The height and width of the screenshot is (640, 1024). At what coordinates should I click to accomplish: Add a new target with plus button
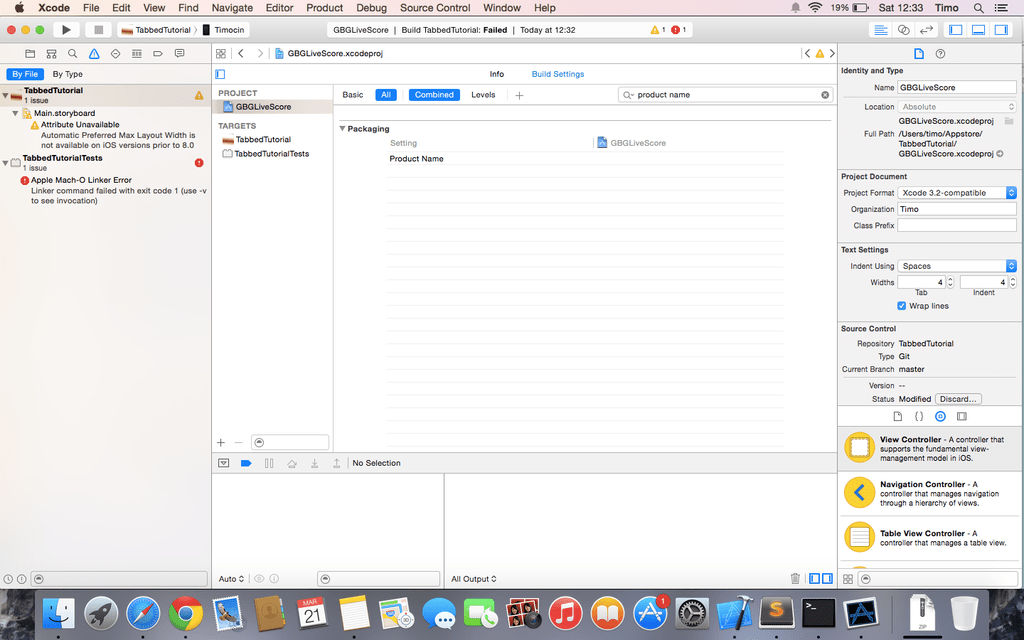tap(221, 443)
